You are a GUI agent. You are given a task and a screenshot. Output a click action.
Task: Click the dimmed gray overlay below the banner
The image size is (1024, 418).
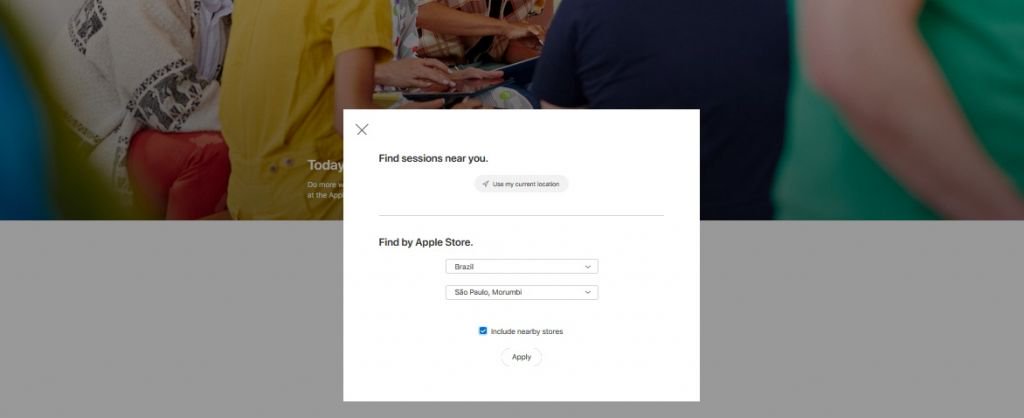pos(170,319)
